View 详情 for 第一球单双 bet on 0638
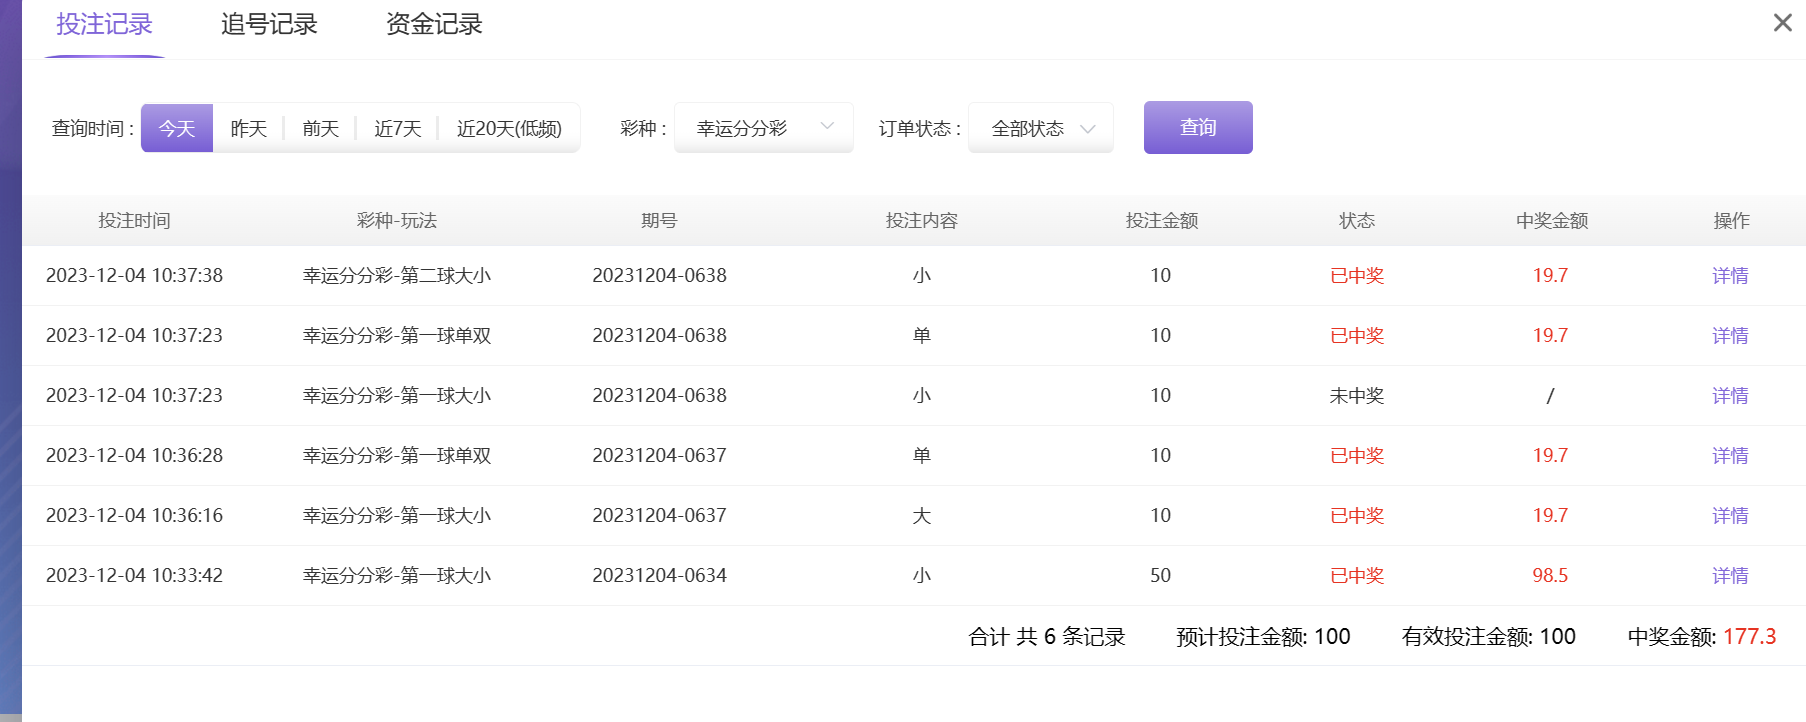Image resolution: width=1806 pixels, height=722 pixels. point(1730,336)
